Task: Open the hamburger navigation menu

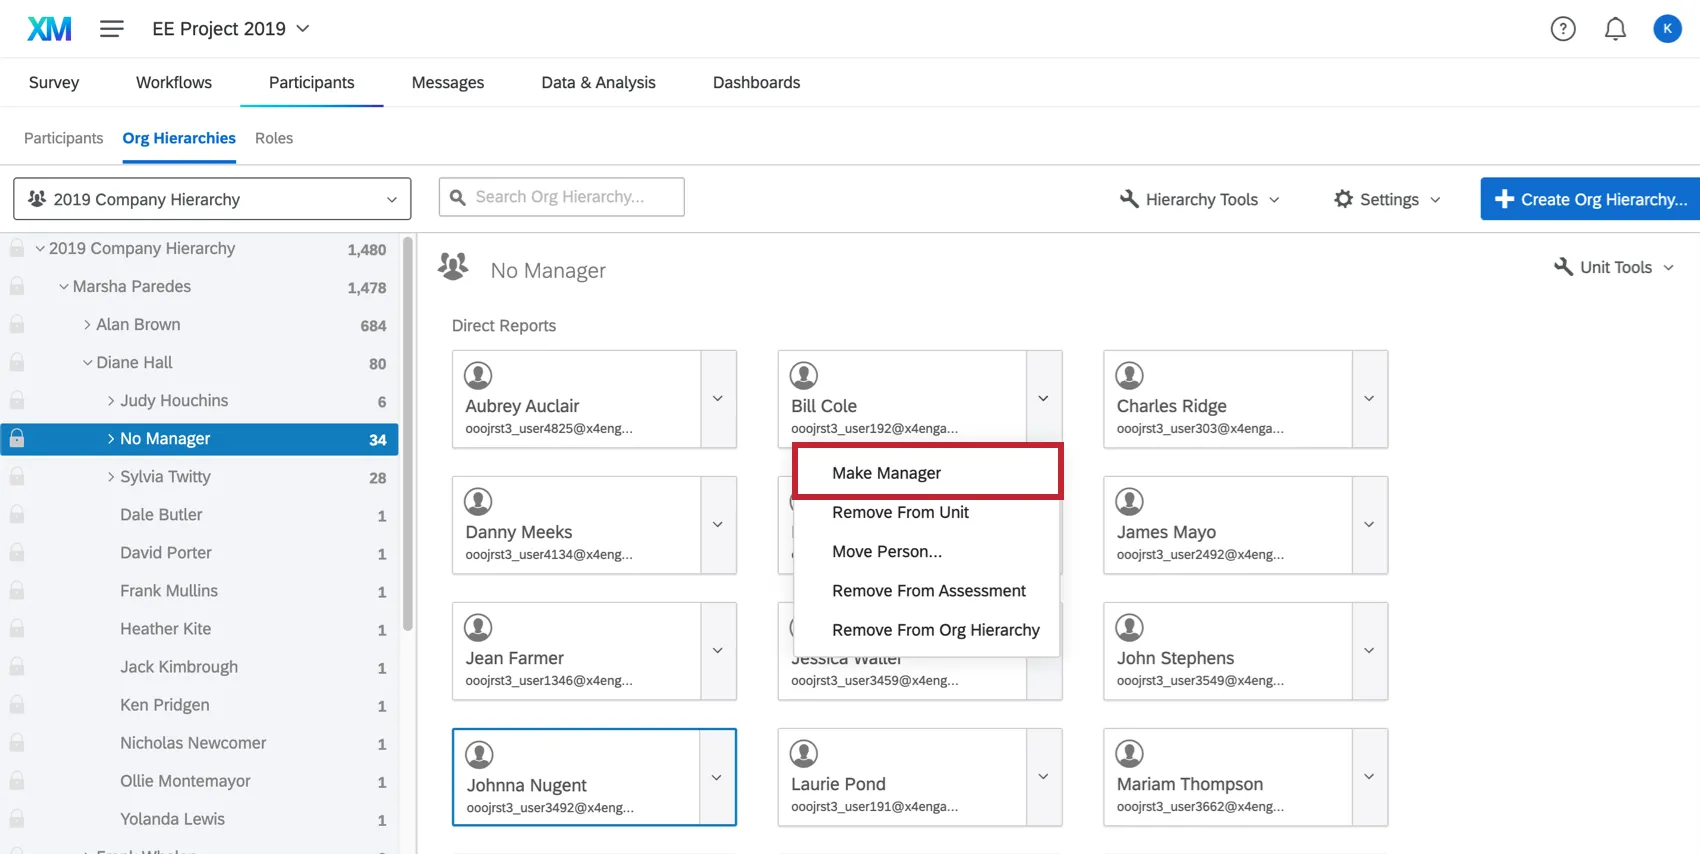Action: pyautogui.click(x=112, y=29)
